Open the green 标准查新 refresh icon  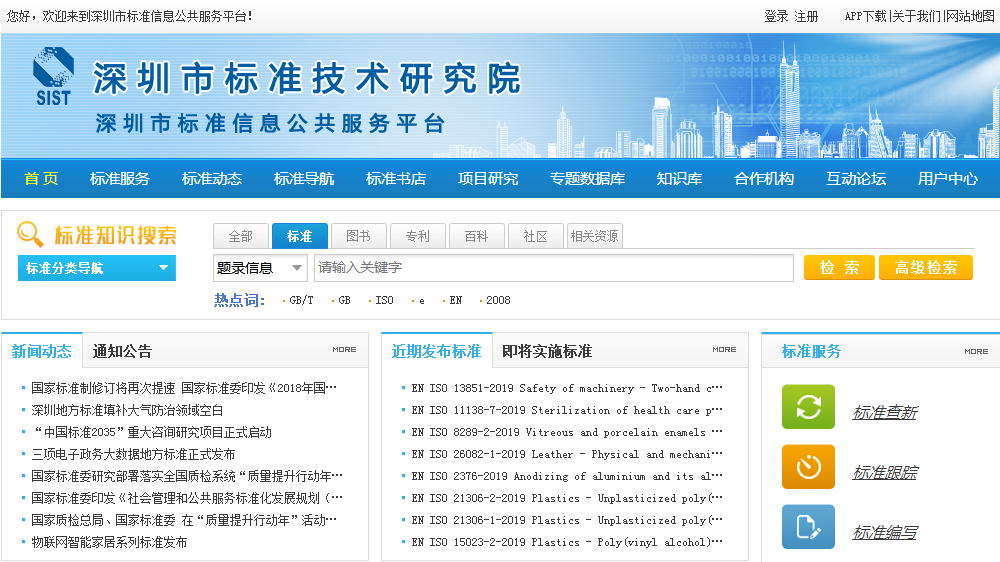[808, 408]
